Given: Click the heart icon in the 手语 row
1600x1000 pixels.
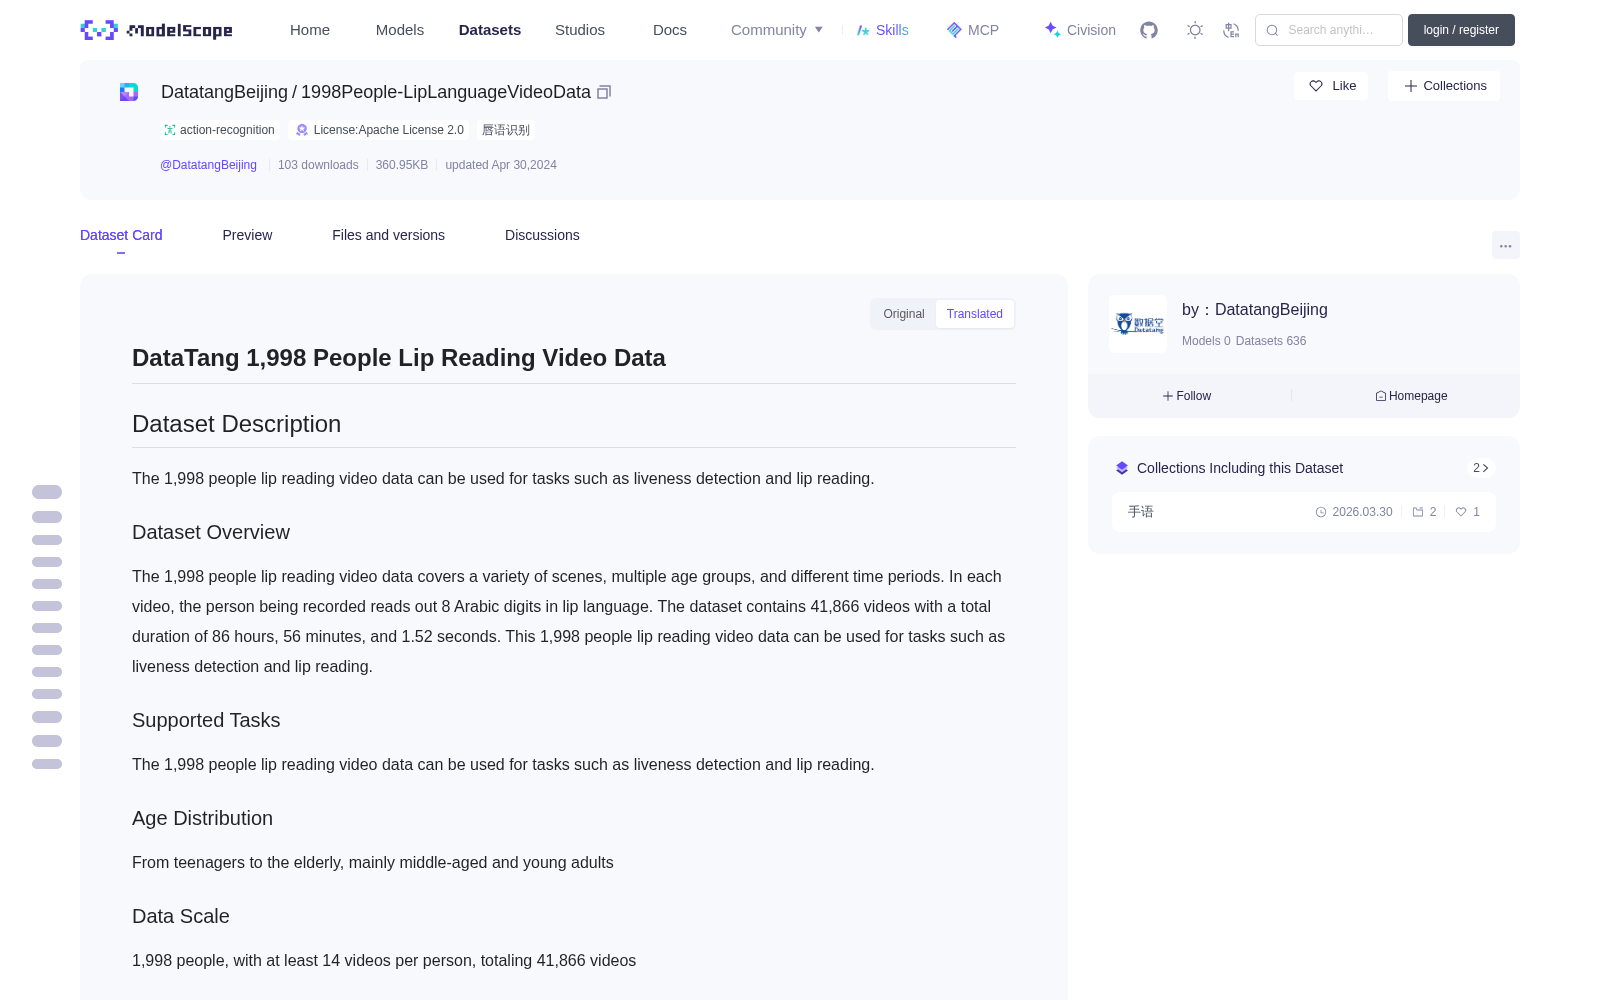Looking at the screenshot, I should pos(1461,512).
